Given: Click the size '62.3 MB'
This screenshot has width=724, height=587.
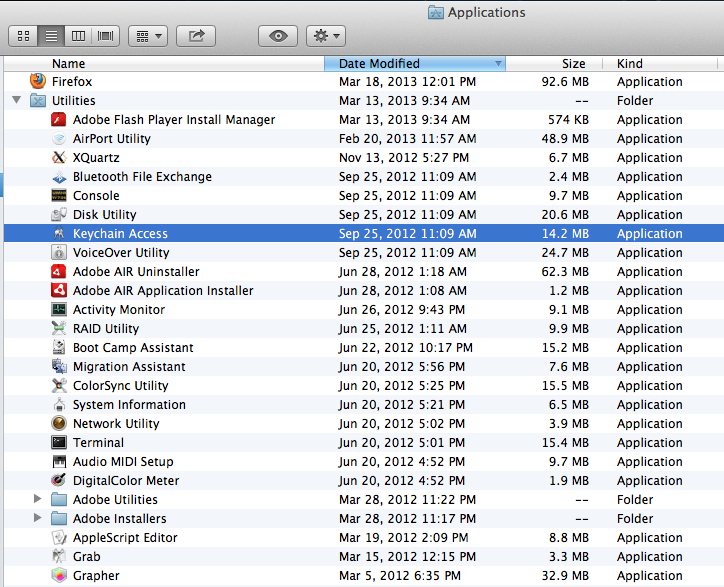Looking at the screenshot, I should pos(565,272).
